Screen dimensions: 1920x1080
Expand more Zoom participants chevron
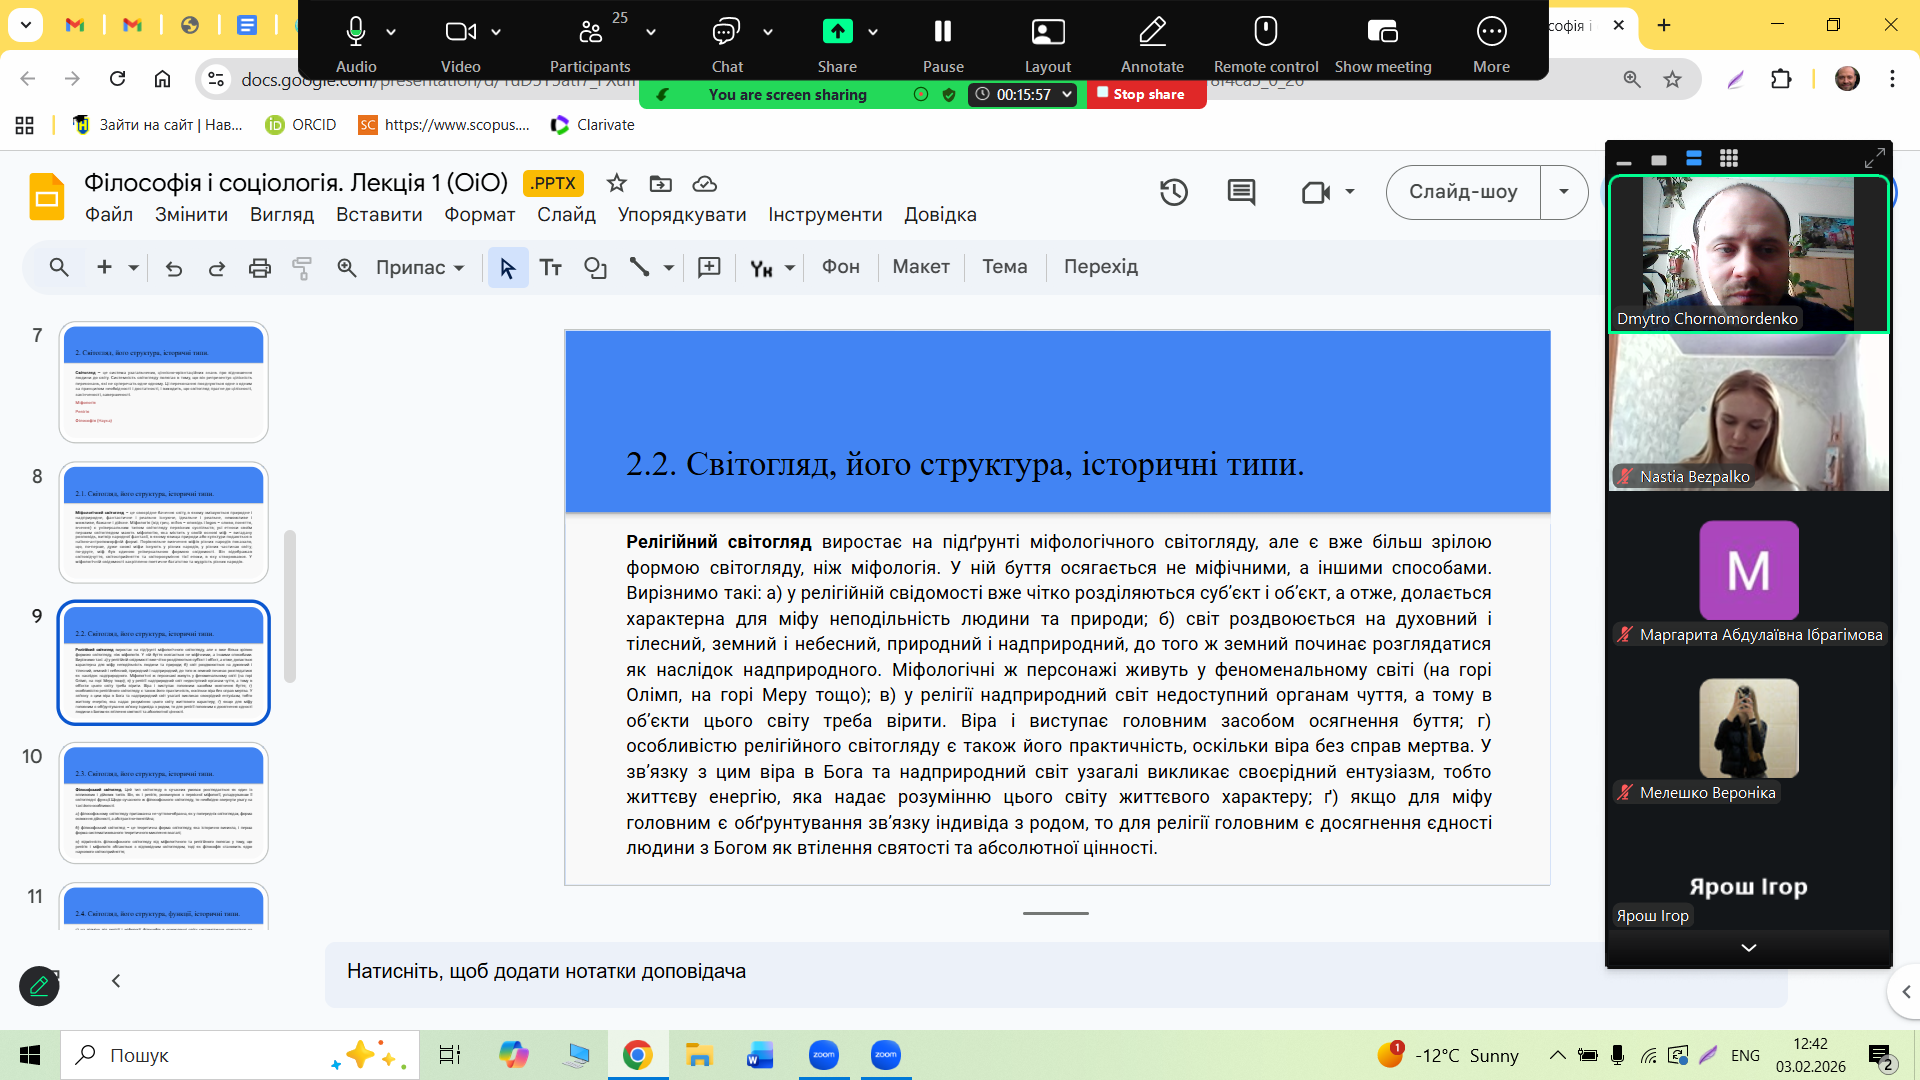(x=1748, y=947)
